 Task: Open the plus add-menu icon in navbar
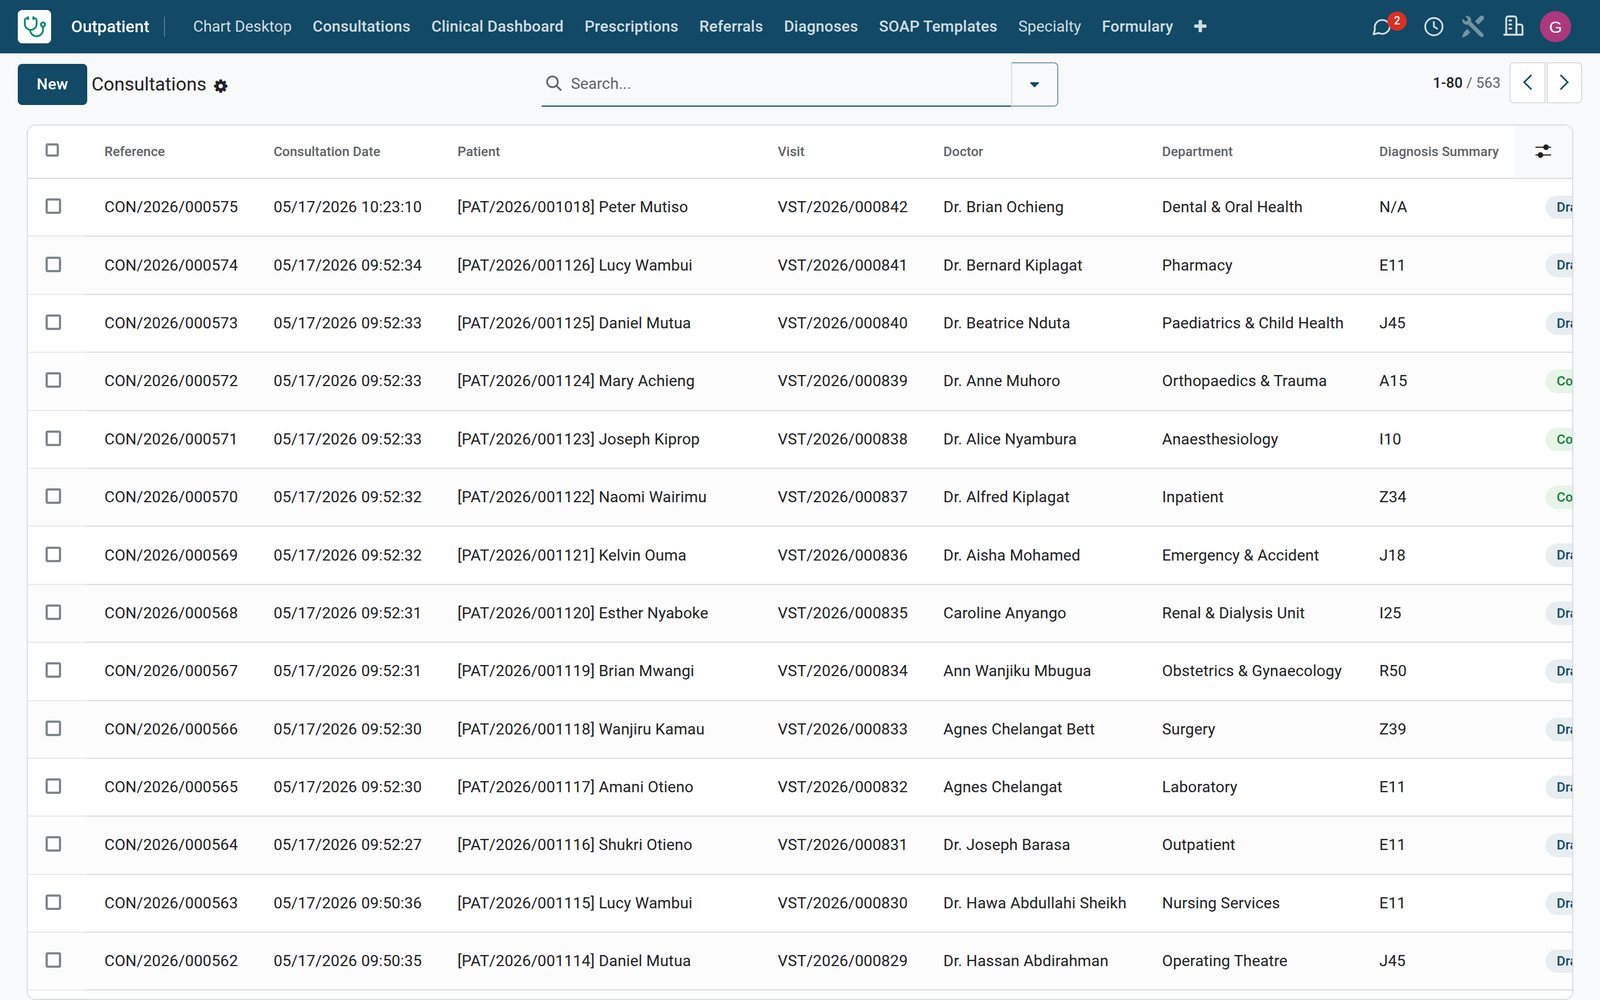[x=1200, y=26]
